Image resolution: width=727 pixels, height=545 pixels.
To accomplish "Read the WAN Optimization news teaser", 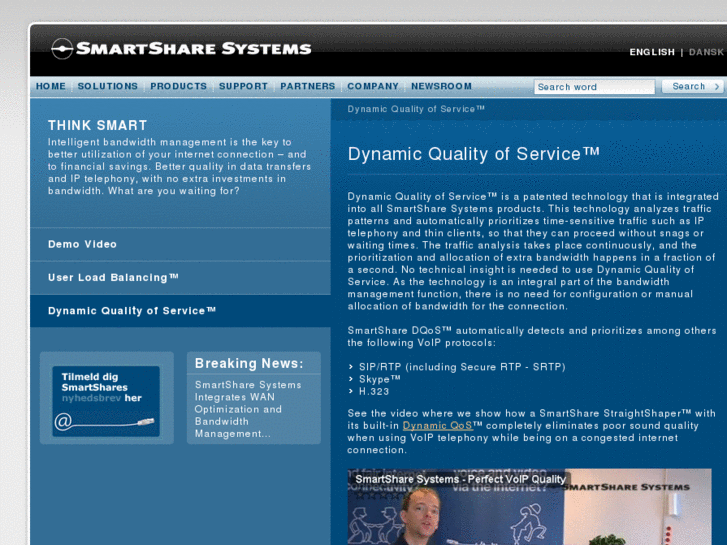I will point(248,409).
